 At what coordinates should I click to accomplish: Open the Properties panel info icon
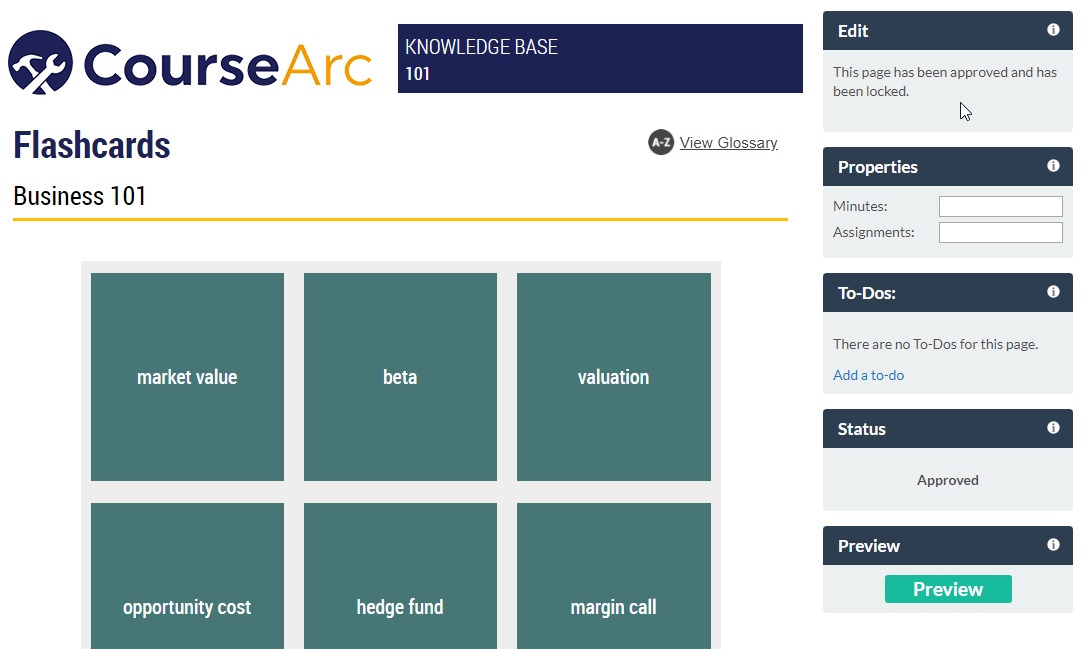[x=1053, y=166]
